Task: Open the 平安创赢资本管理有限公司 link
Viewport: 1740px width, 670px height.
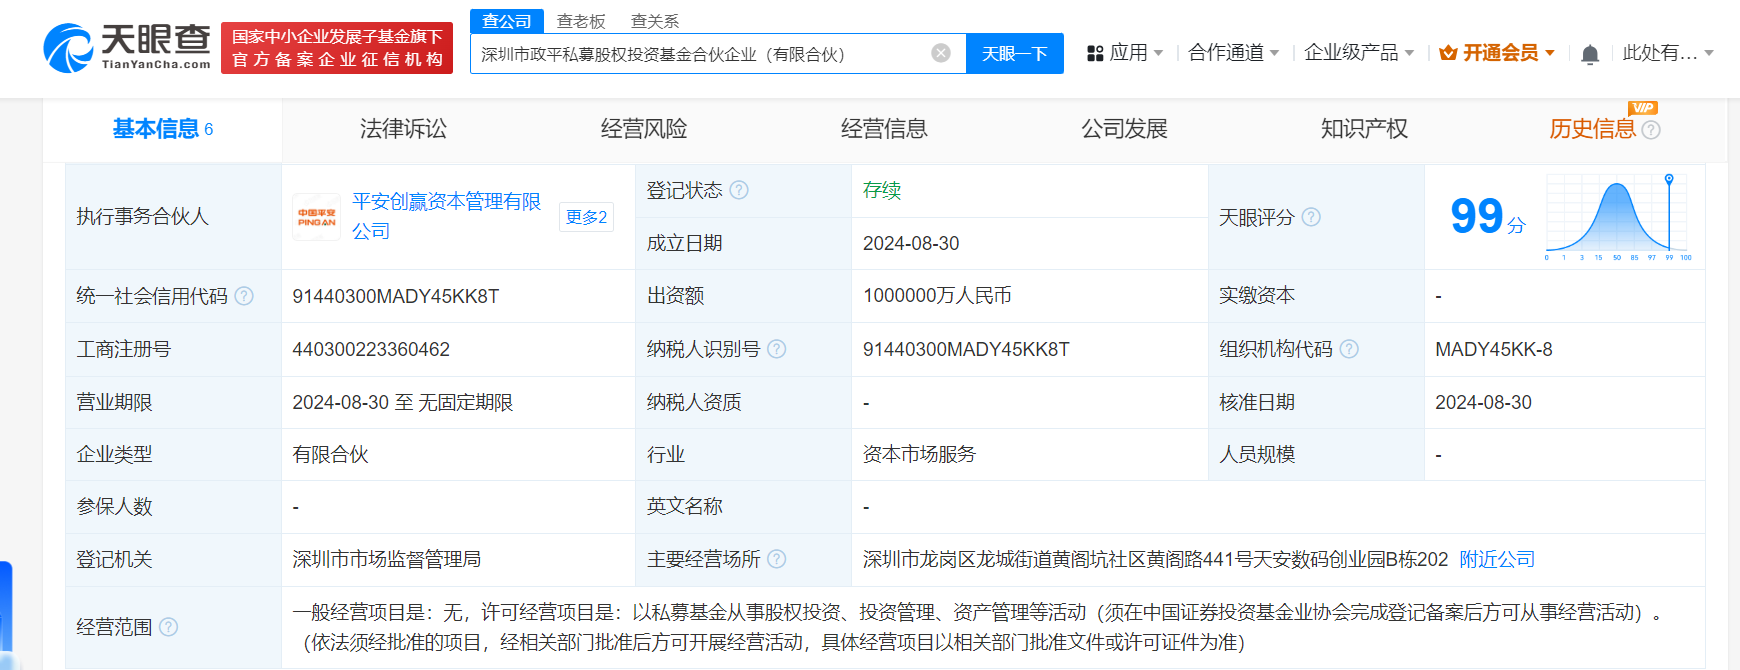Action: [446, 216]
